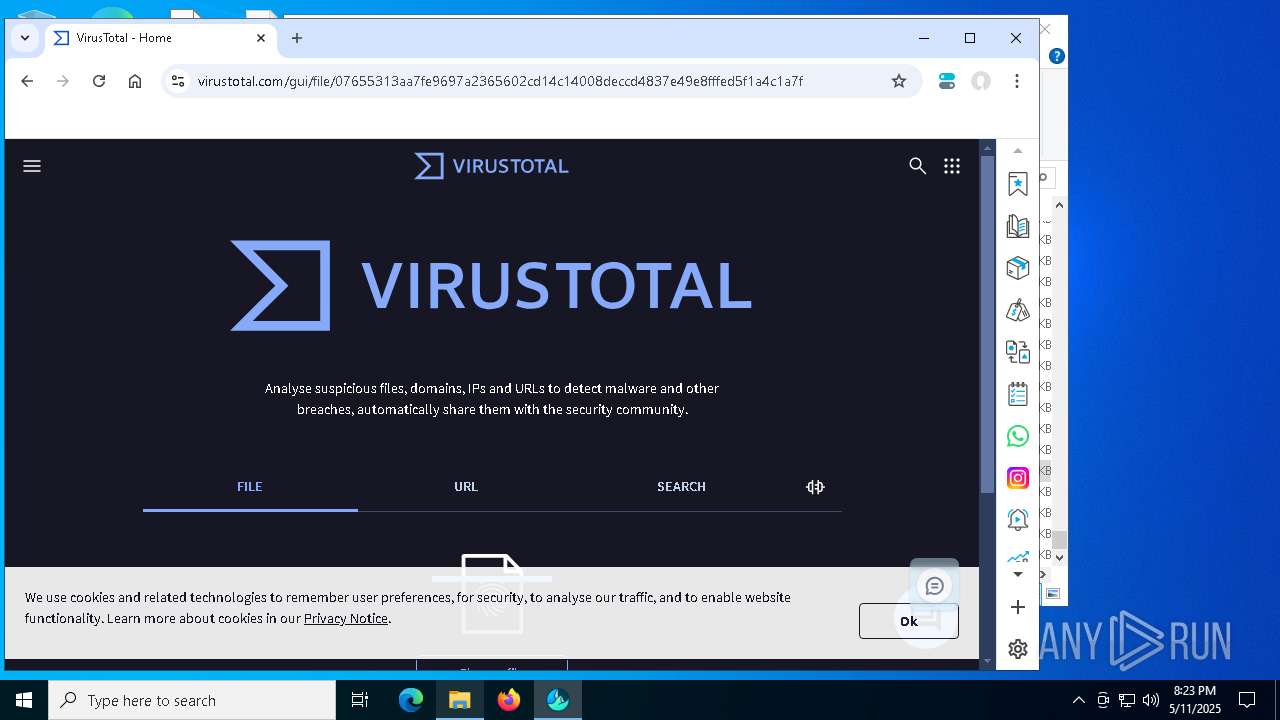Open the VirusTotal apps grid icon

(x=952, y=166)
